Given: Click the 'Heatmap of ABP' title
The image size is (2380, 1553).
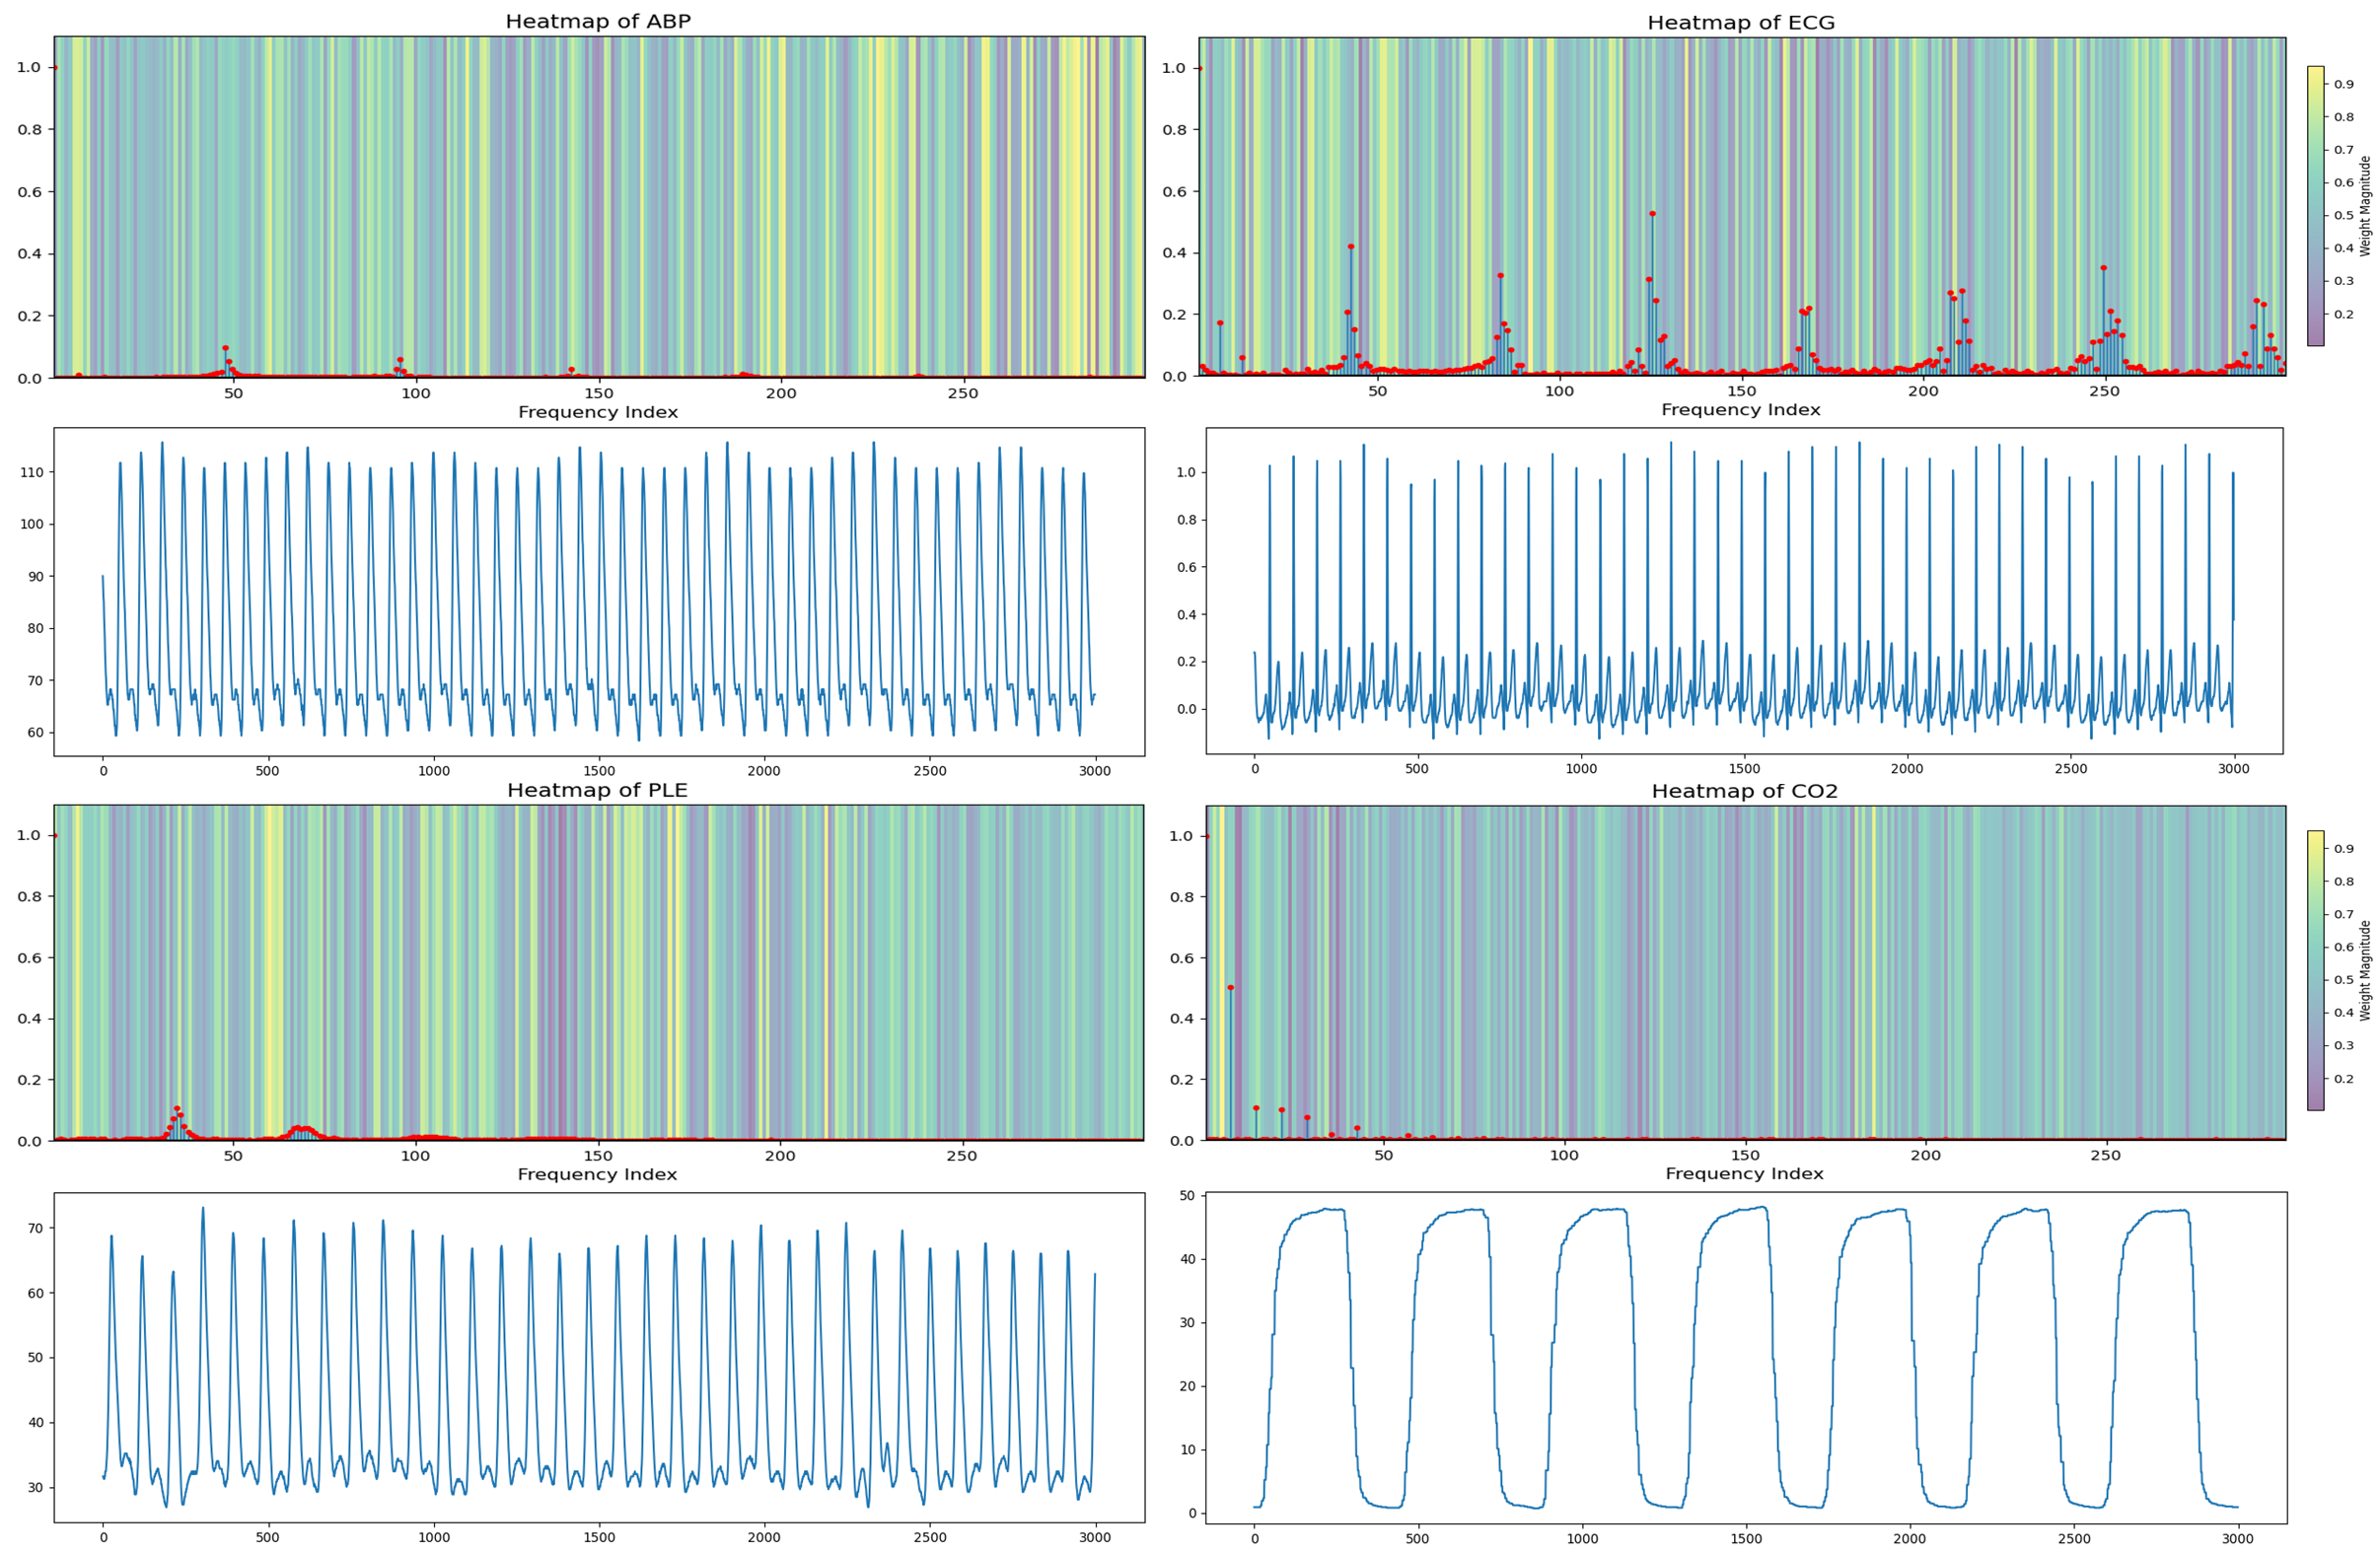Looking at the screenshot, I should pos(597,21).
